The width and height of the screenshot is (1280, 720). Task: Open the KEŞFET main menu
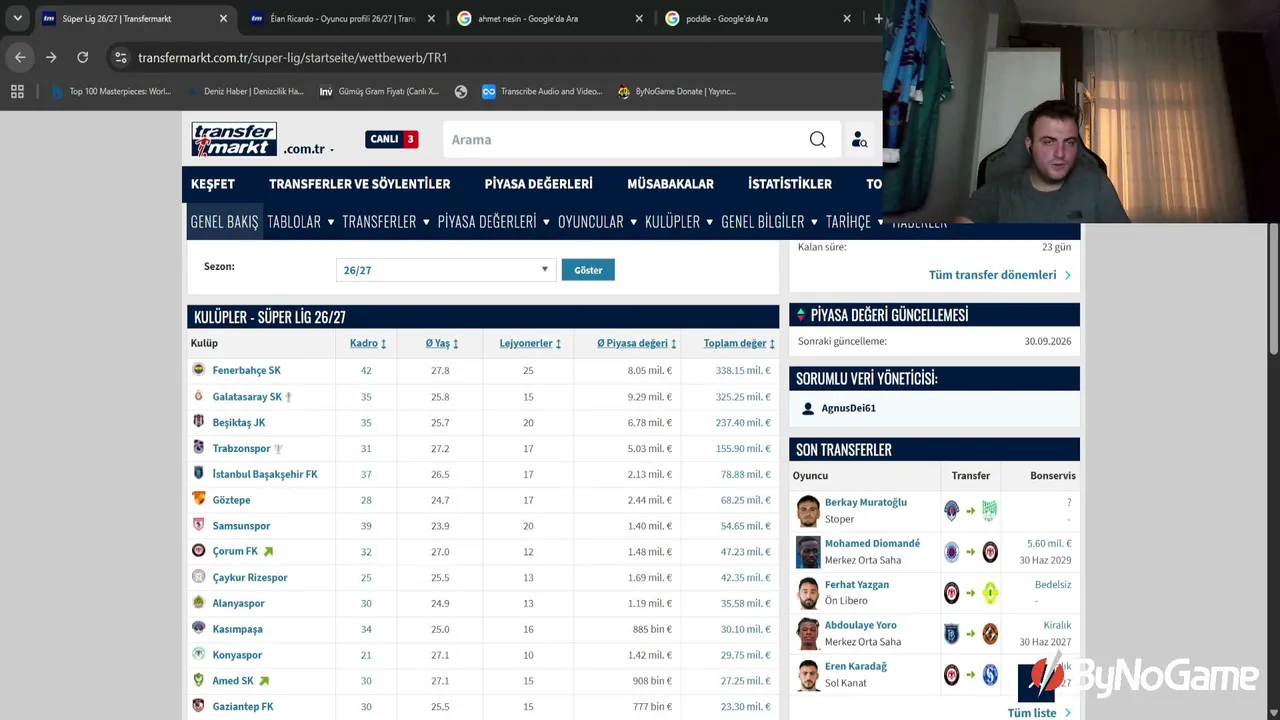click(x=213, y=184)
